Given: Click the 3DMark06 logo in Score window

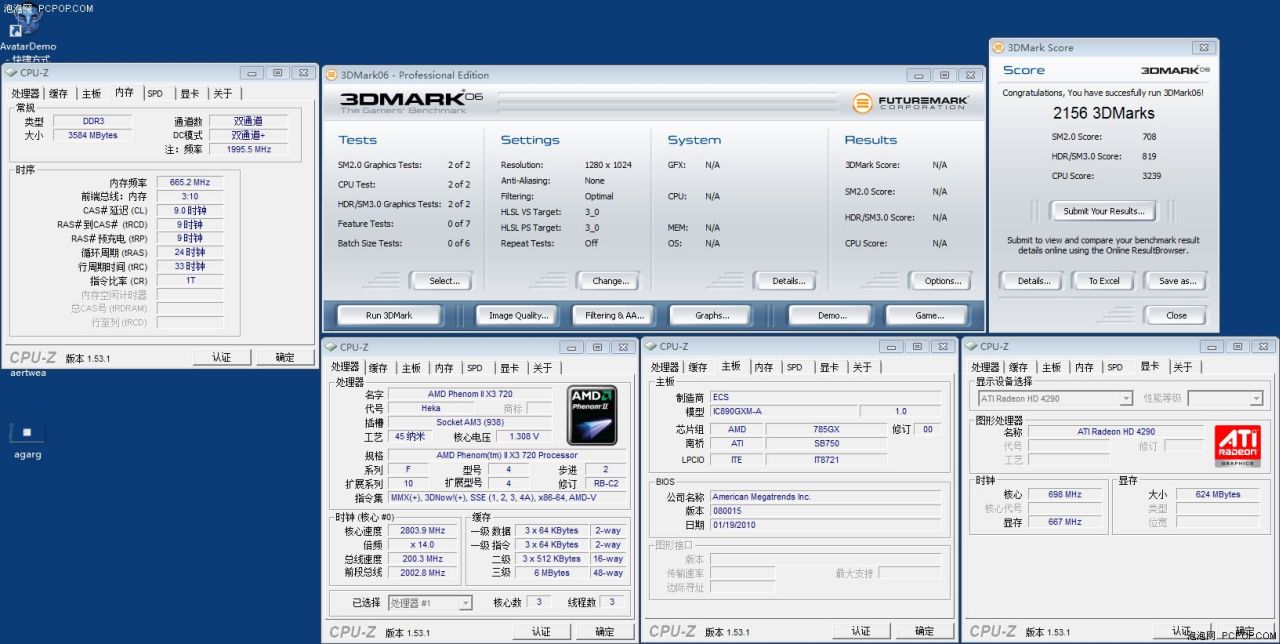Looking at the screenshot, I should click(1174, 70).
